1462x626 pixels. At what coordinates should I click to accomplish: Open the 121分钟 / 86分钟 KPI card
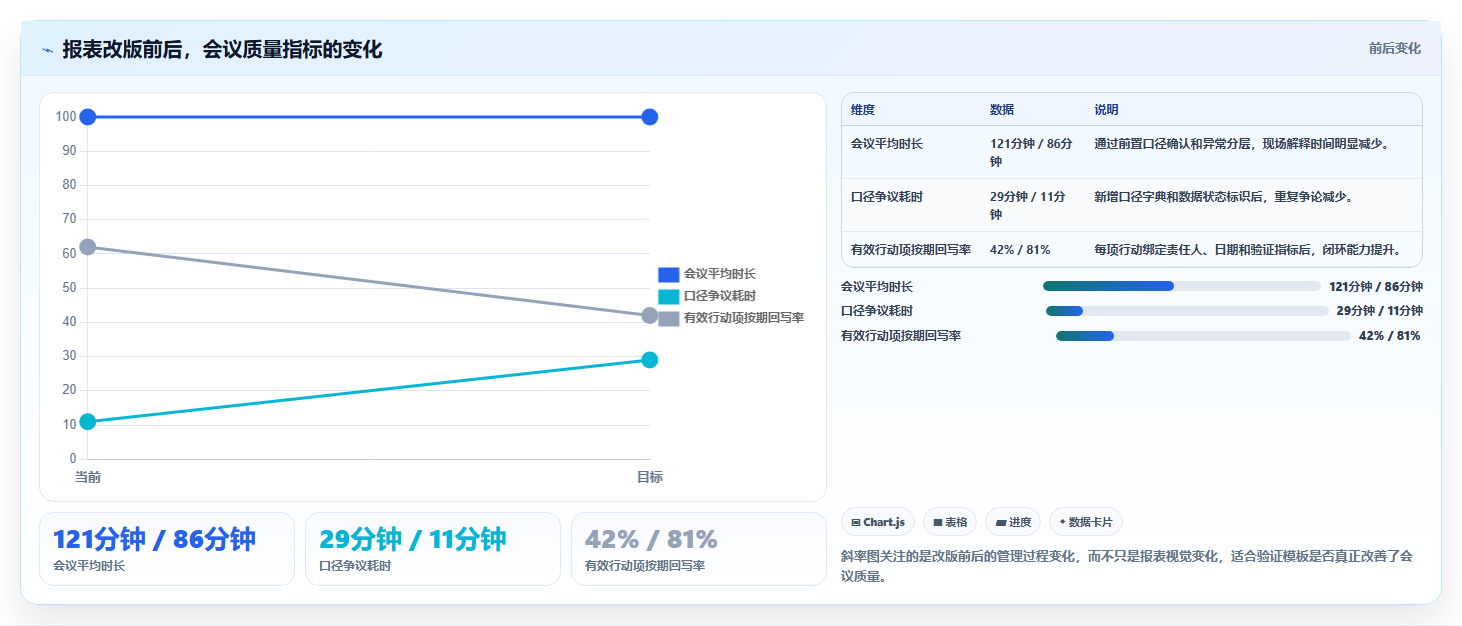(167, 549)
